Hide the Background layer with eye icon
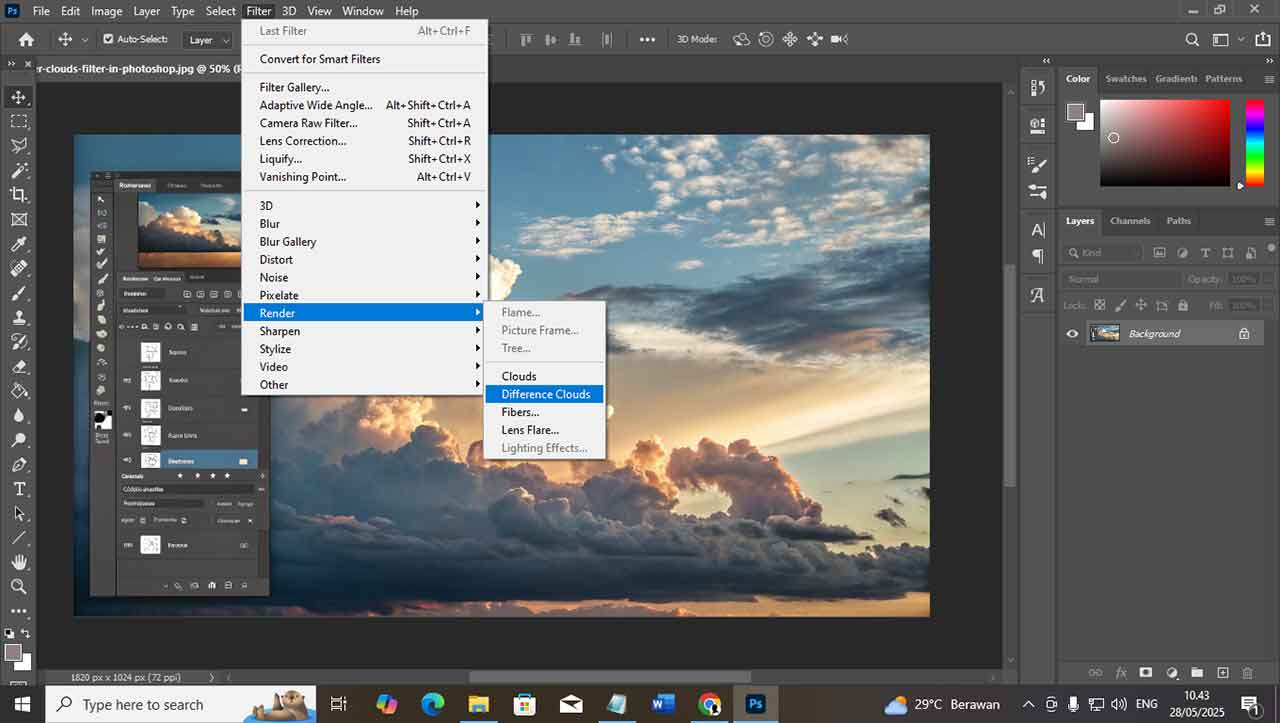Viewport: 1280px width, 723px height. coord(1072,334)
